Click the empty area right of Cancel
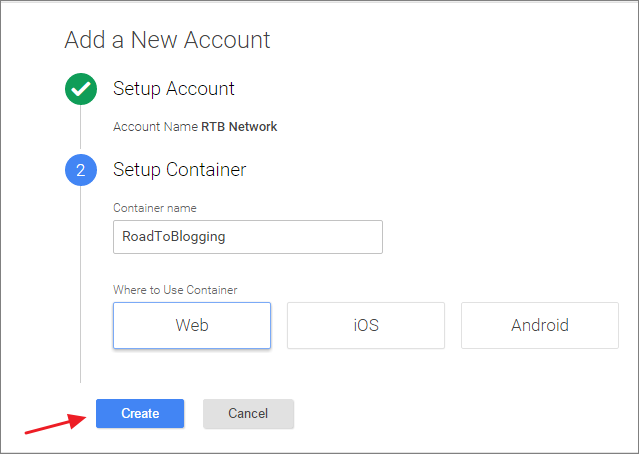 [450, 414]
